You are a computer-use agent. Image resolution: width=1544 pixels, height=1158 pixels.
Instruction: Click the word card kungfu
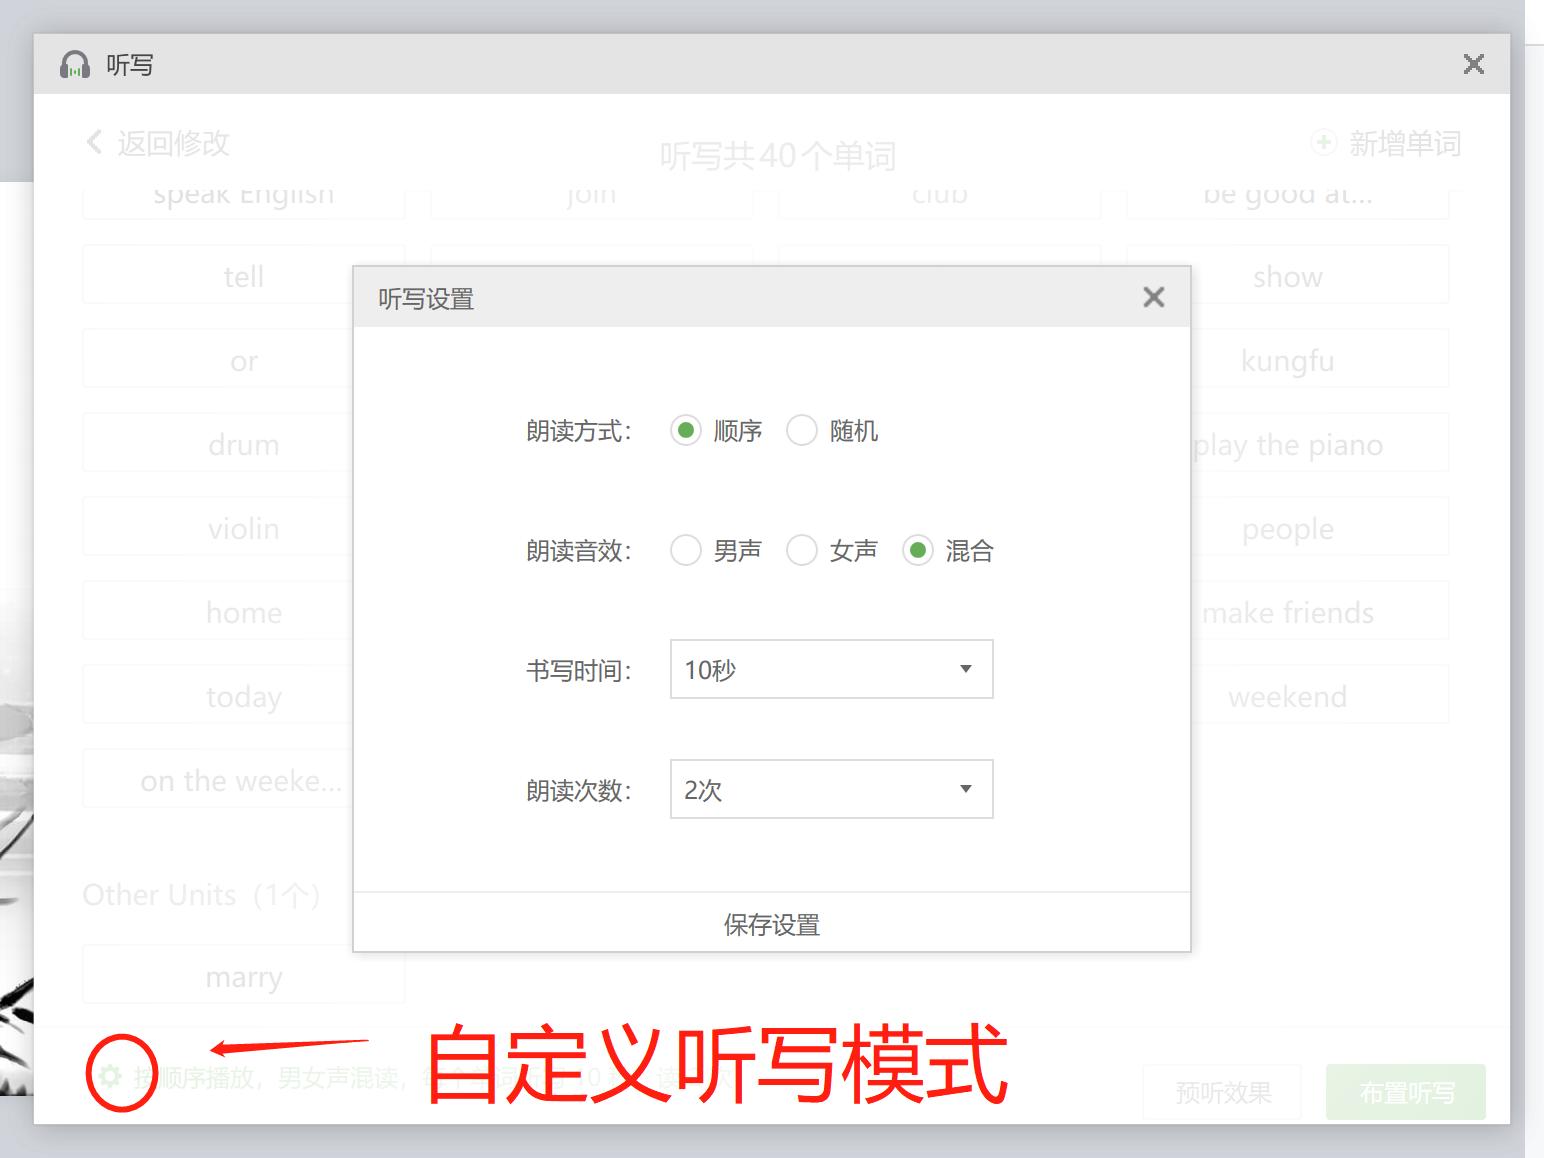1288,360
